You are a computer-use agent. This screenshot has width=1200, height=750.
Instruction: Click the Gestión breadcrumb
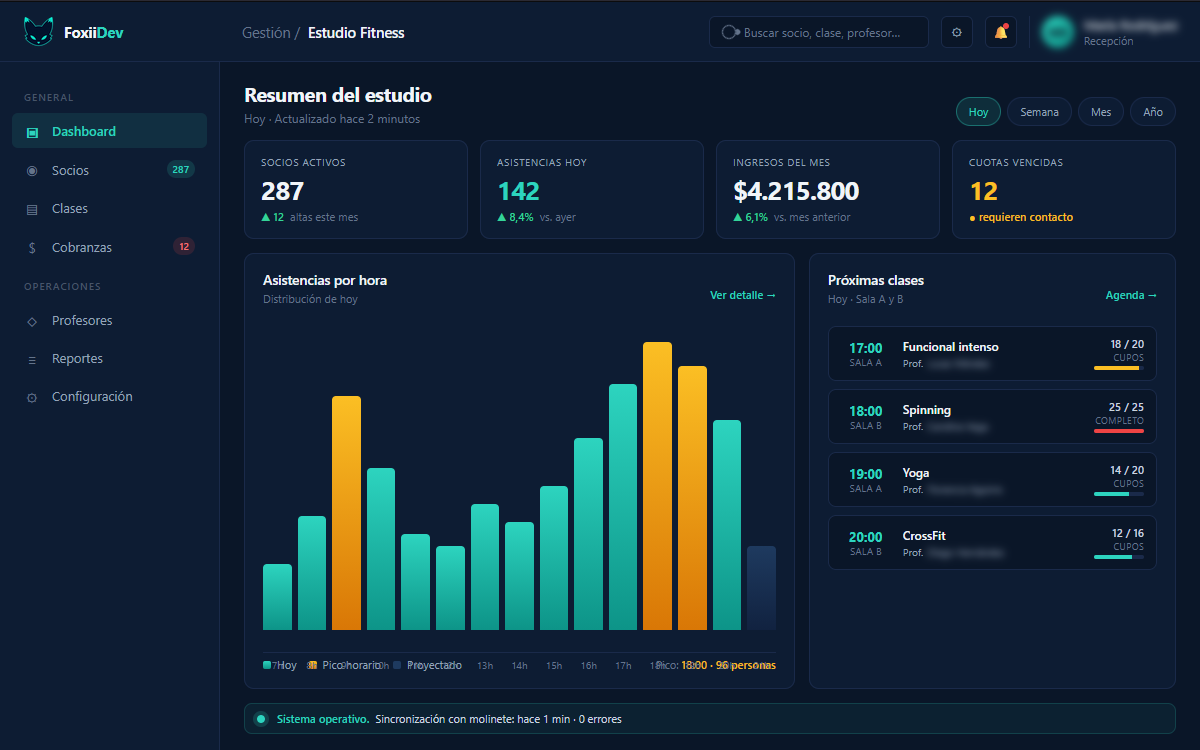pos(266,33)
